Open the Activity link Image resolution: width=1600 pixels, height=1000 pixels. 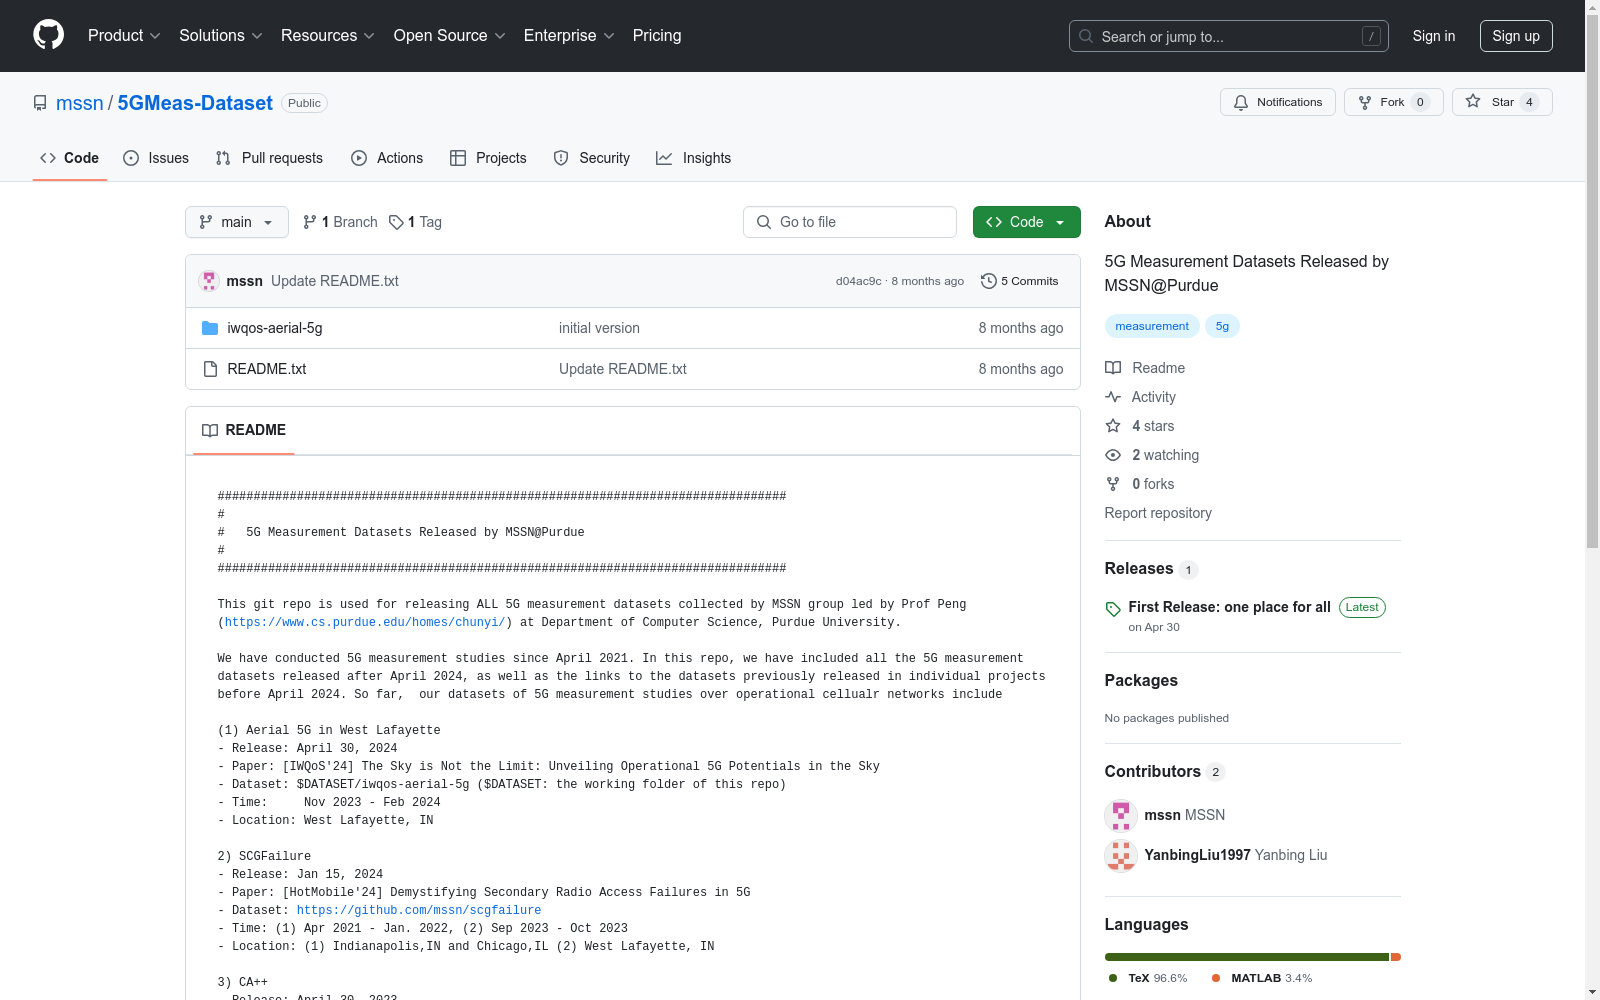[1140, 397]
